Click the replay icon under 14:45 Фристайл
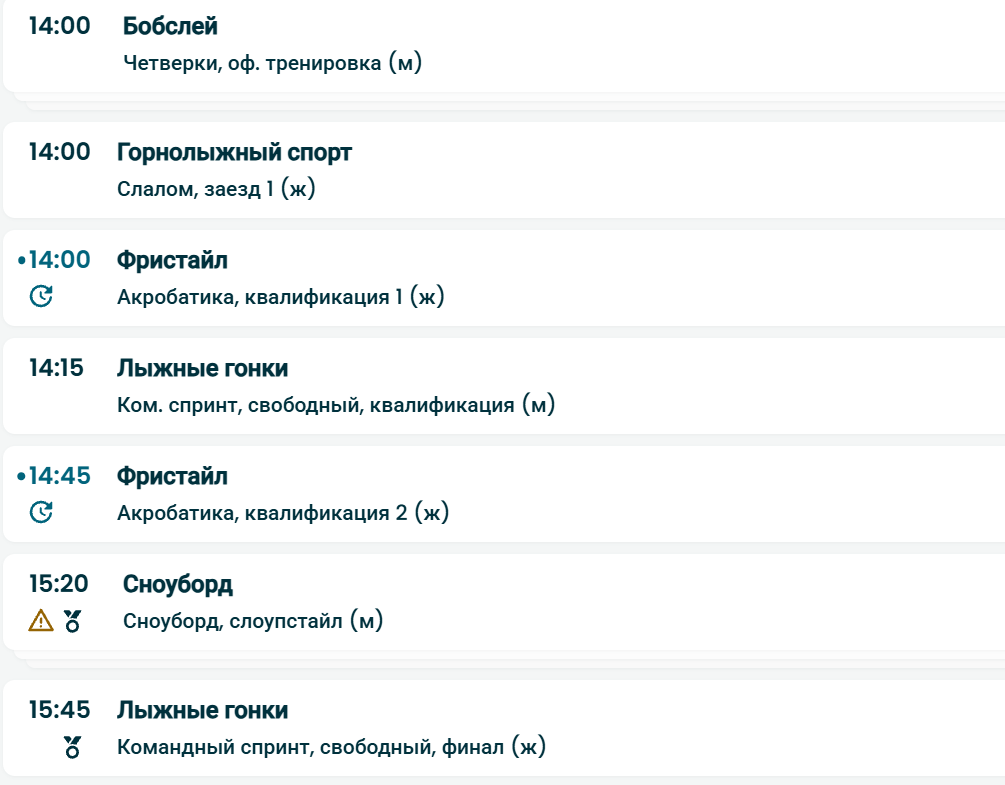This screenshot has height=785, width=1005. [x=41, y=513]
